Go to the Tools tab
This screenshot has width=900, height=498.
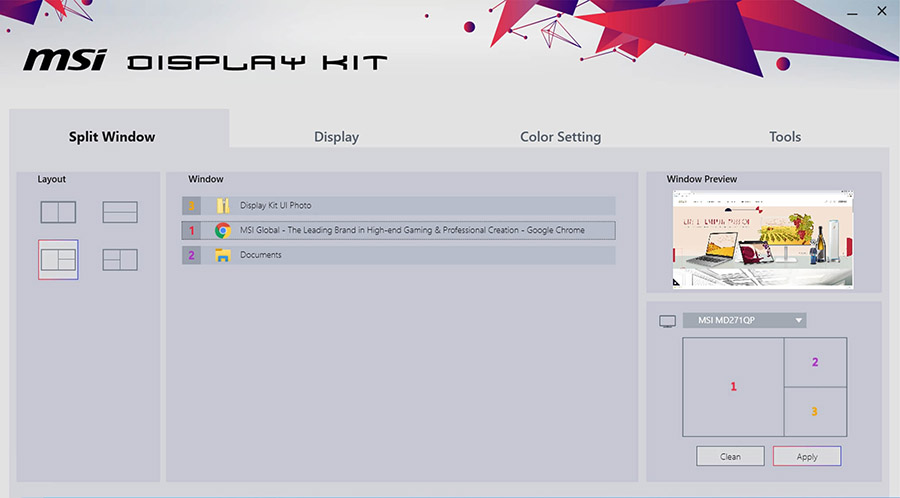point(785,137)
